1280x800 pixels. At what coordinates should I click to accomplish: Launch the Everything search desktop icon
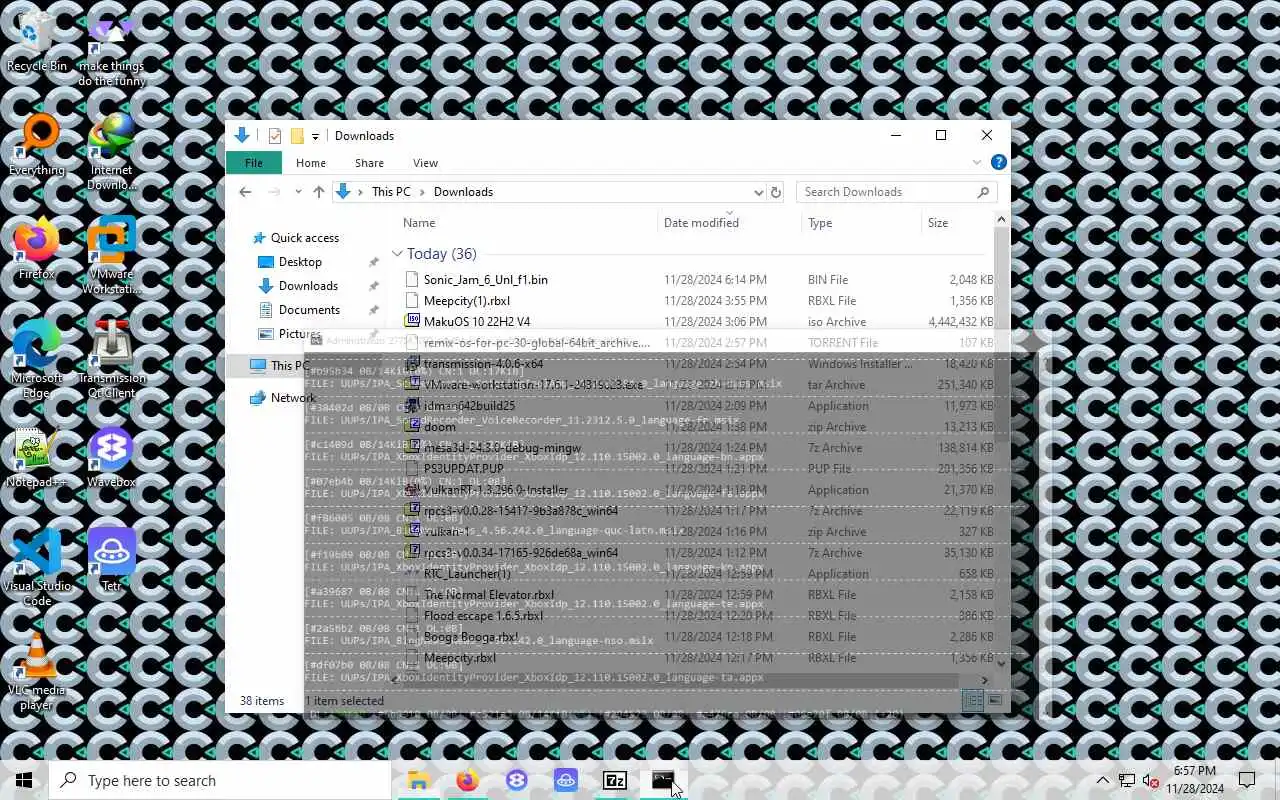[x=37, y=146]
